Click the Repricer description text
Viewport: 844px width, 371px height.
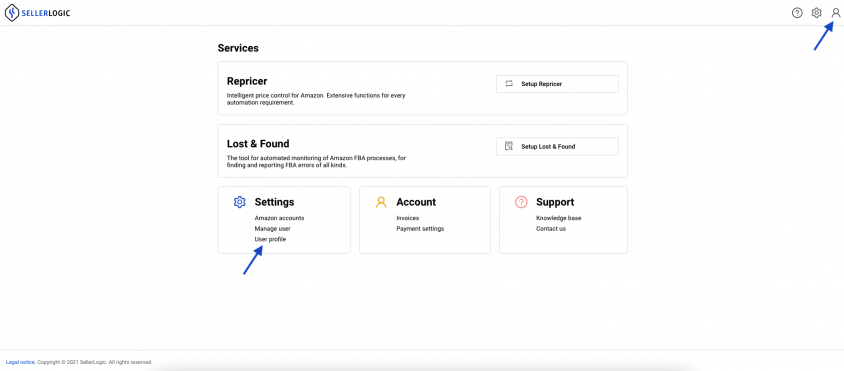pyautogui.click(x=316, y=99)
